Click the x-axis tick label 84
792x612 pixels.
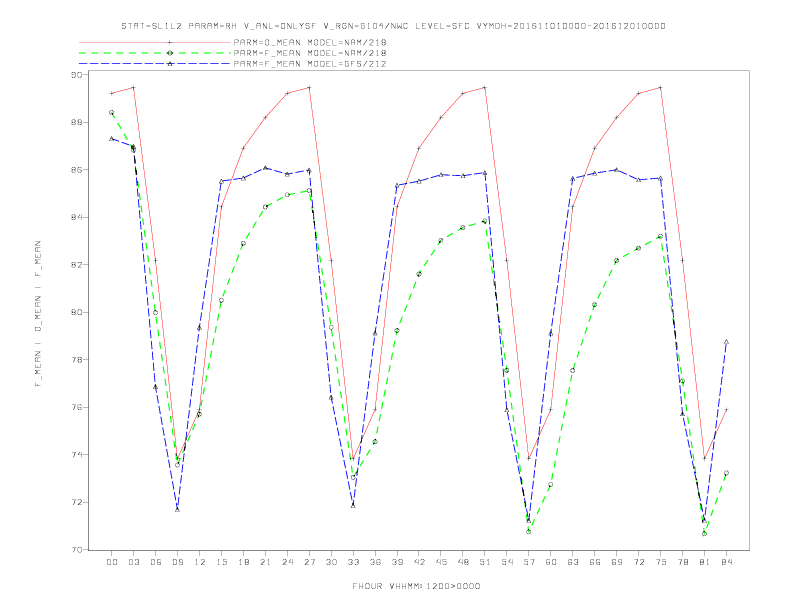tap(727, 562)
